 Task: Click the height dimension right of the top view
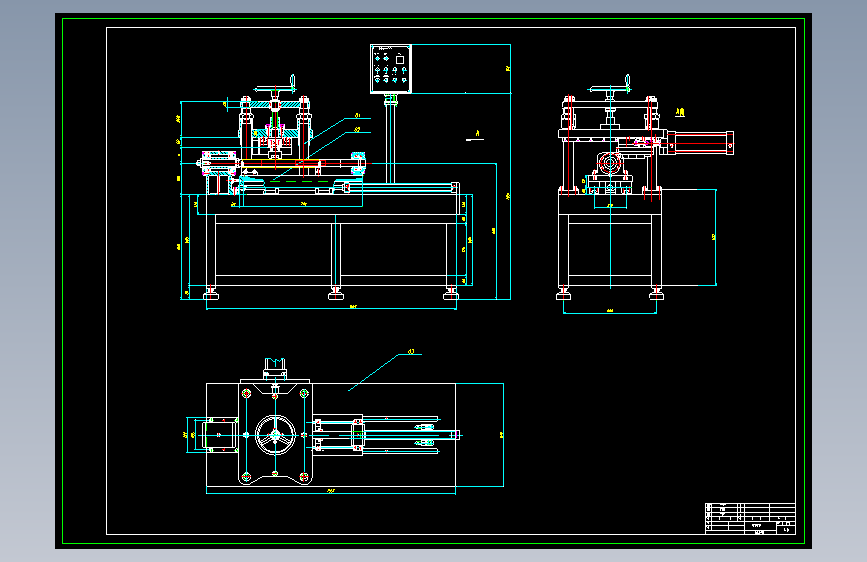click(503, 435)
